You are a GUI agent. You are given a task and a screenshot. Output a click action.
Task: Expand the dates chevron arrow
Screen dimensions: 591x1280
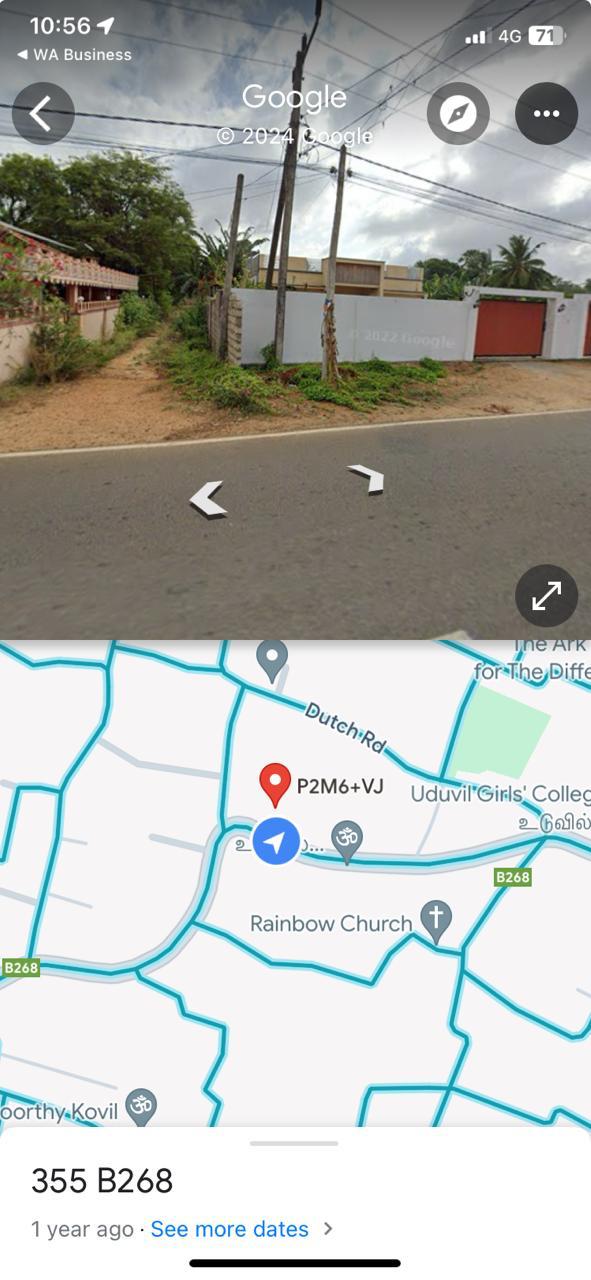tap(328, 1229)
